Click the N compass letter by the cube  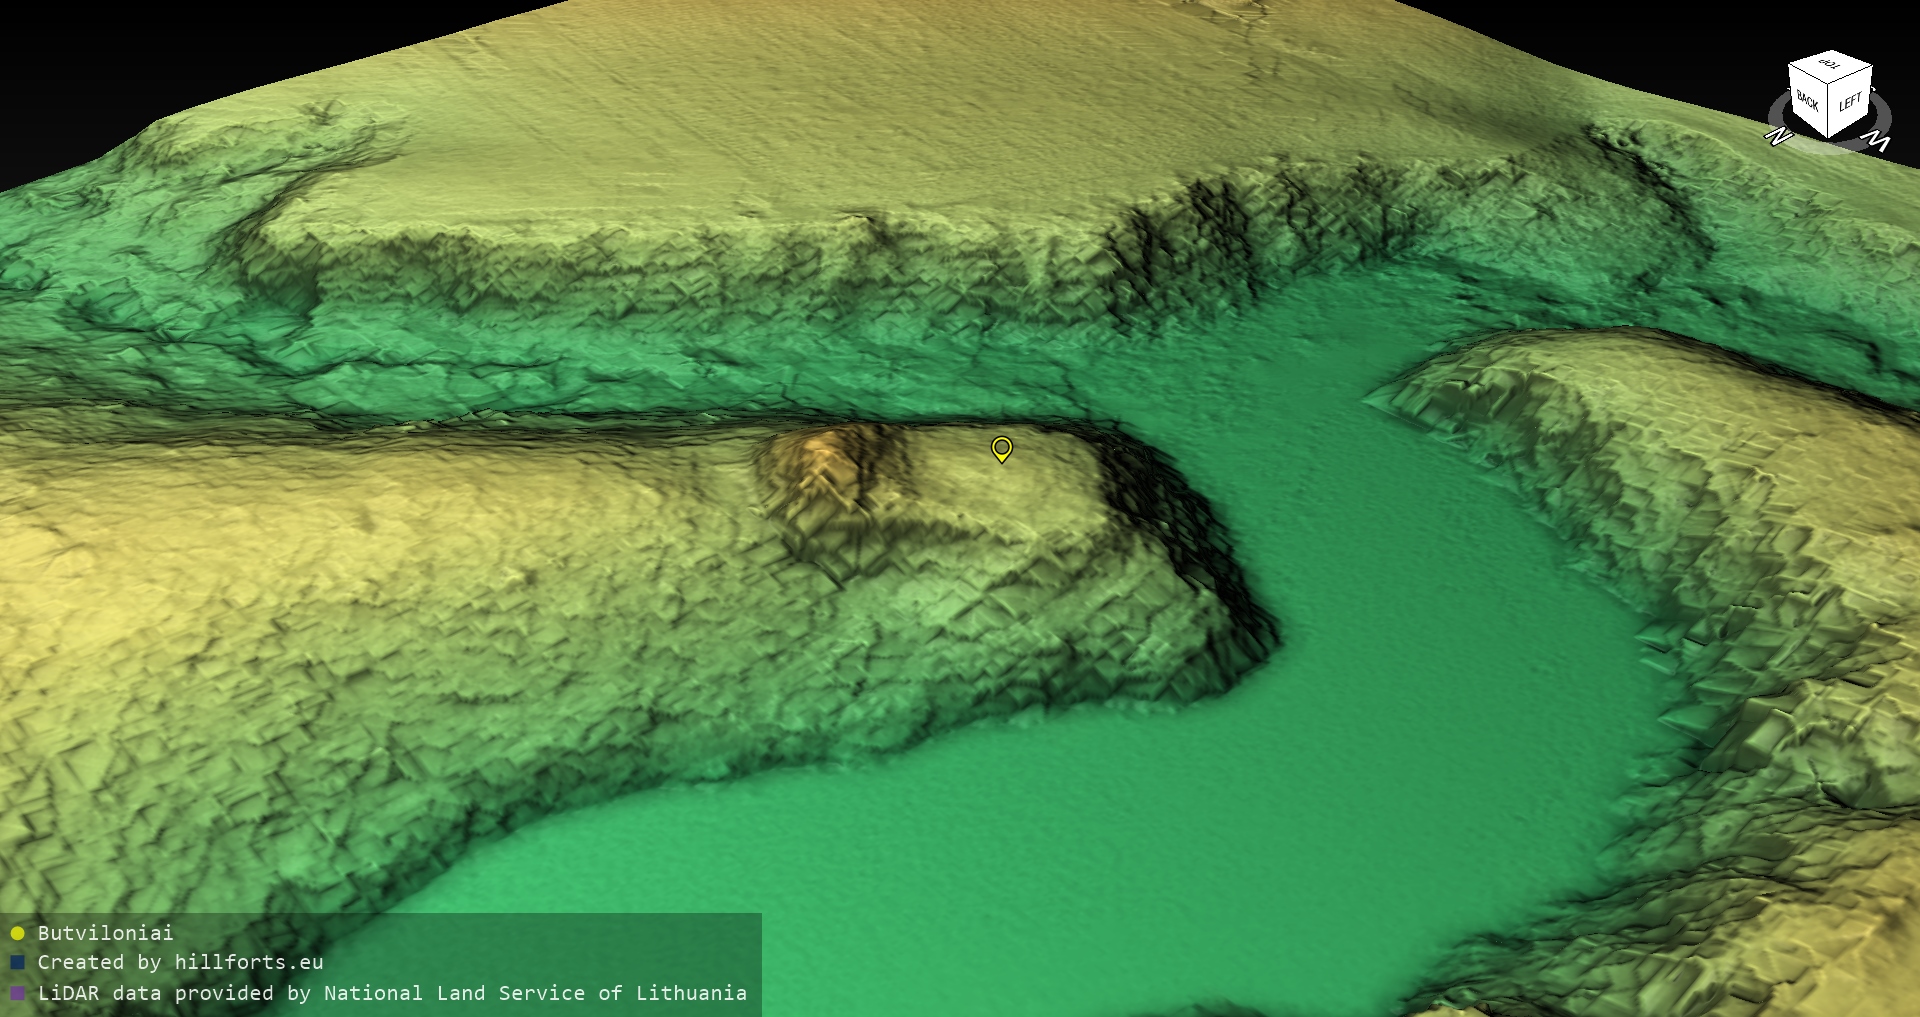[x=1778, y=136]
